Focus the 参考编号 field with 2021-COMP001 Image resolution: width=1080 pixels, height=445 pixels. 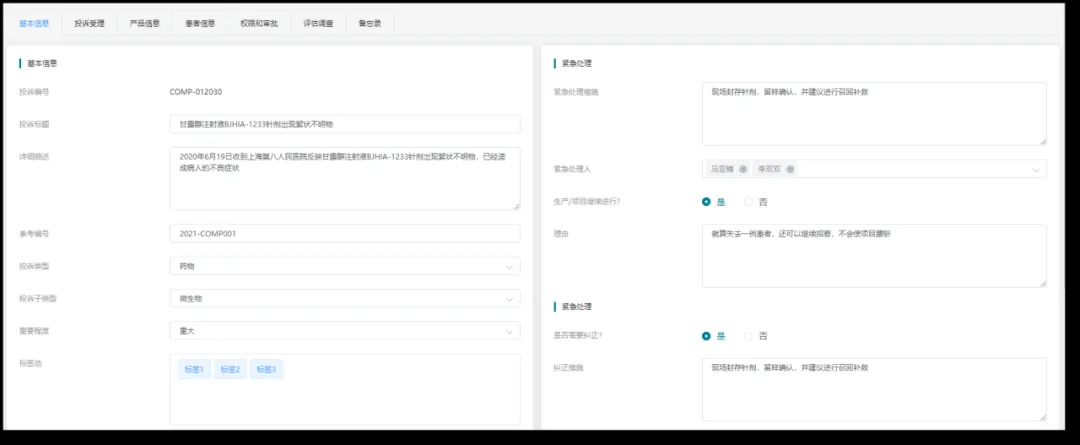point(345,234)
